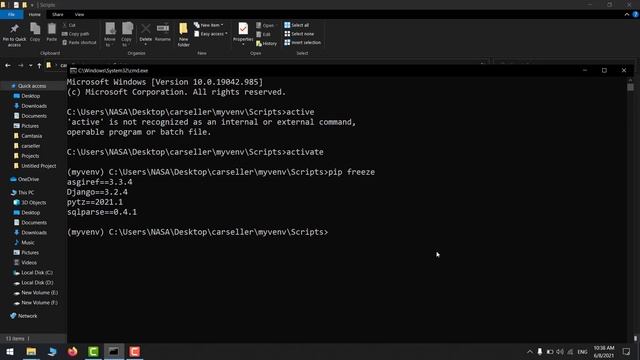The width and height of the screenshot is (640, 360).
Task: Open the Copy to ribbon button
Action: (127, 35)
